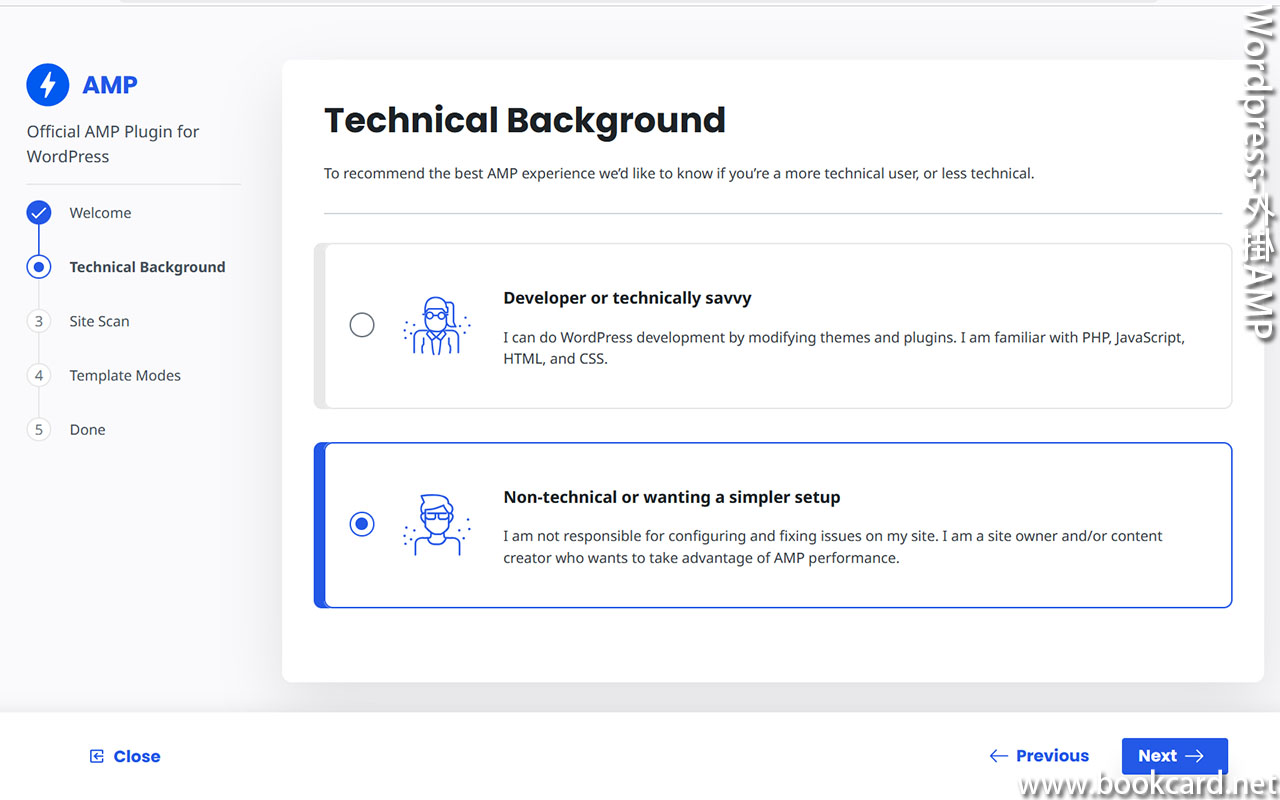The image size is (1280, 800).
Task: Click the Developer or technically savvy heading
Action: pyautogui.click(x=627, y=298)
